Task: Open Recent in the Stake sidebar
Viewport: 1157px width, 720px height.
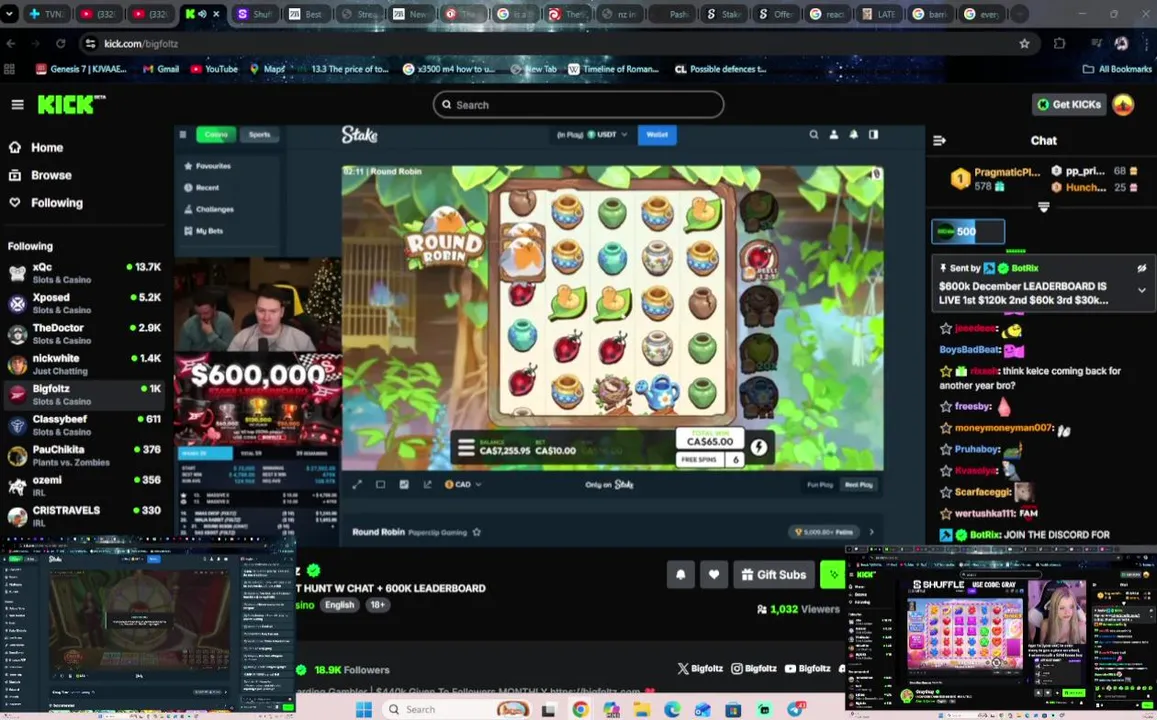Action: coord(201,187)
